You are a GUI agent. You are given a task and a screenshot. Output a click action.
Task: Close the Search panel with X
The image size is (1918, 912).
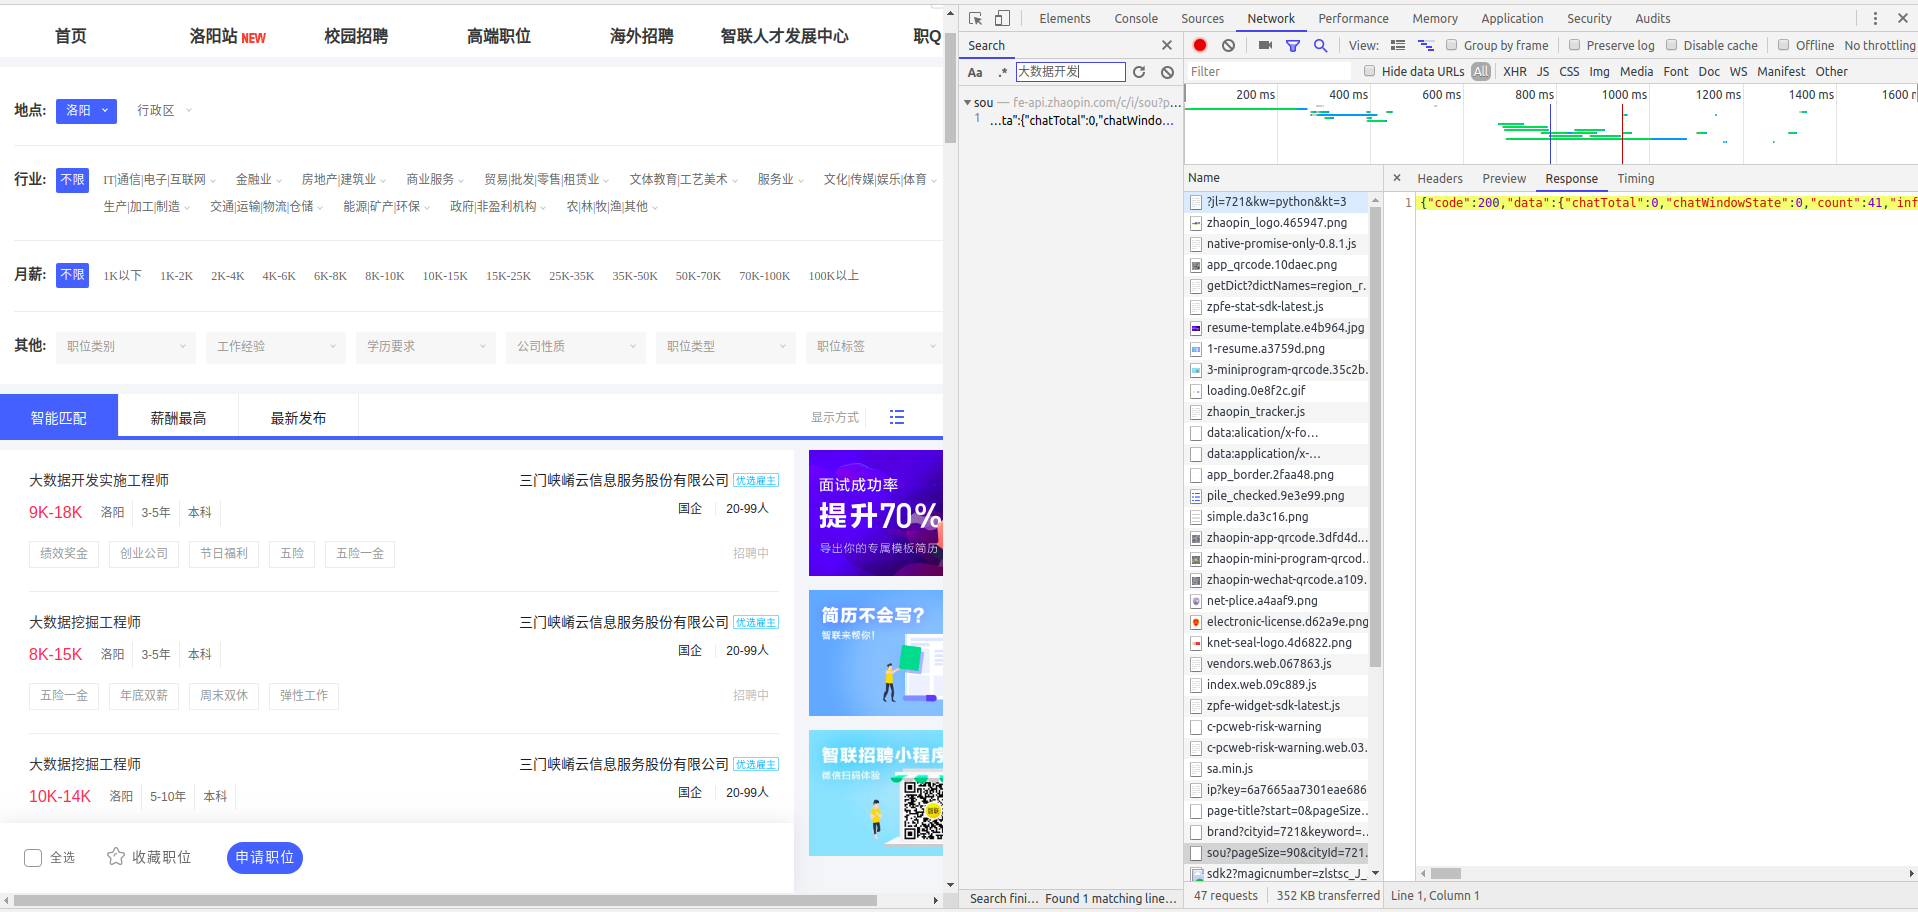point(1166,45)
